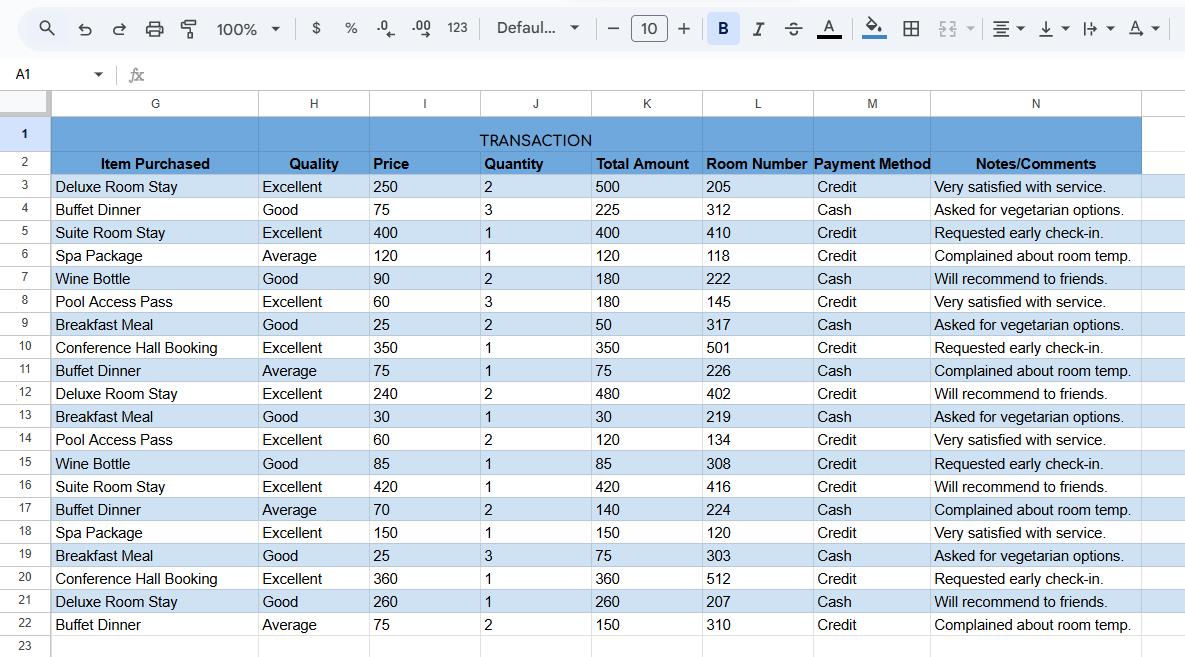Image resolution: width=1185 pixels, height=657 pixels.
Task: Click the redo arrow icon
Action: tap(119, 29)
